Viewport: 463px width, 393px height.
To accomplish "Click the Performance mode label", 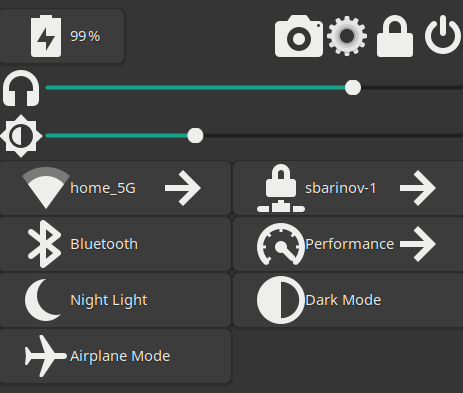I will click(349, 244).
